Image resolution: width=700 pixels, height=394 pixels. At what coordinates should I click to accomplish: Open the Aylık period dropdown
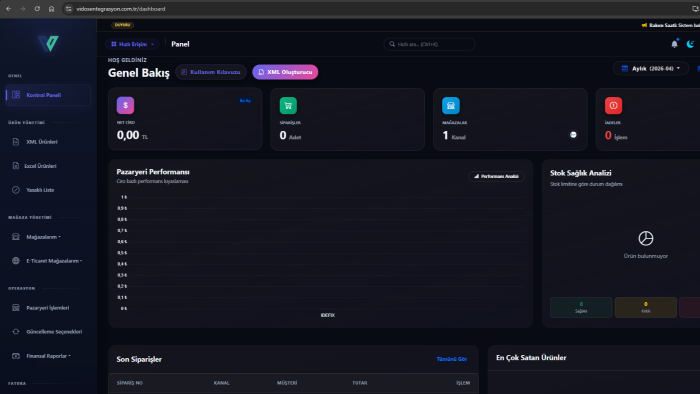(651, 69)
